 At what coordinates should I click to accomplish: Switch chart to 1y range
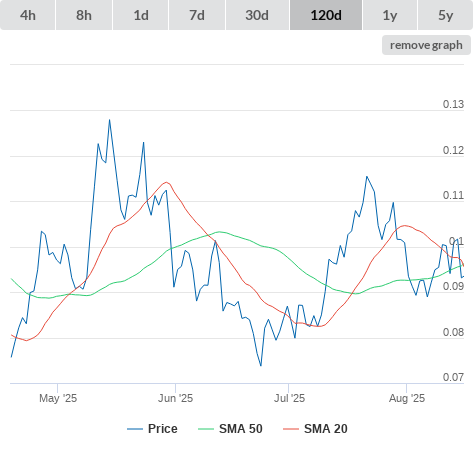tap(390, 15)
